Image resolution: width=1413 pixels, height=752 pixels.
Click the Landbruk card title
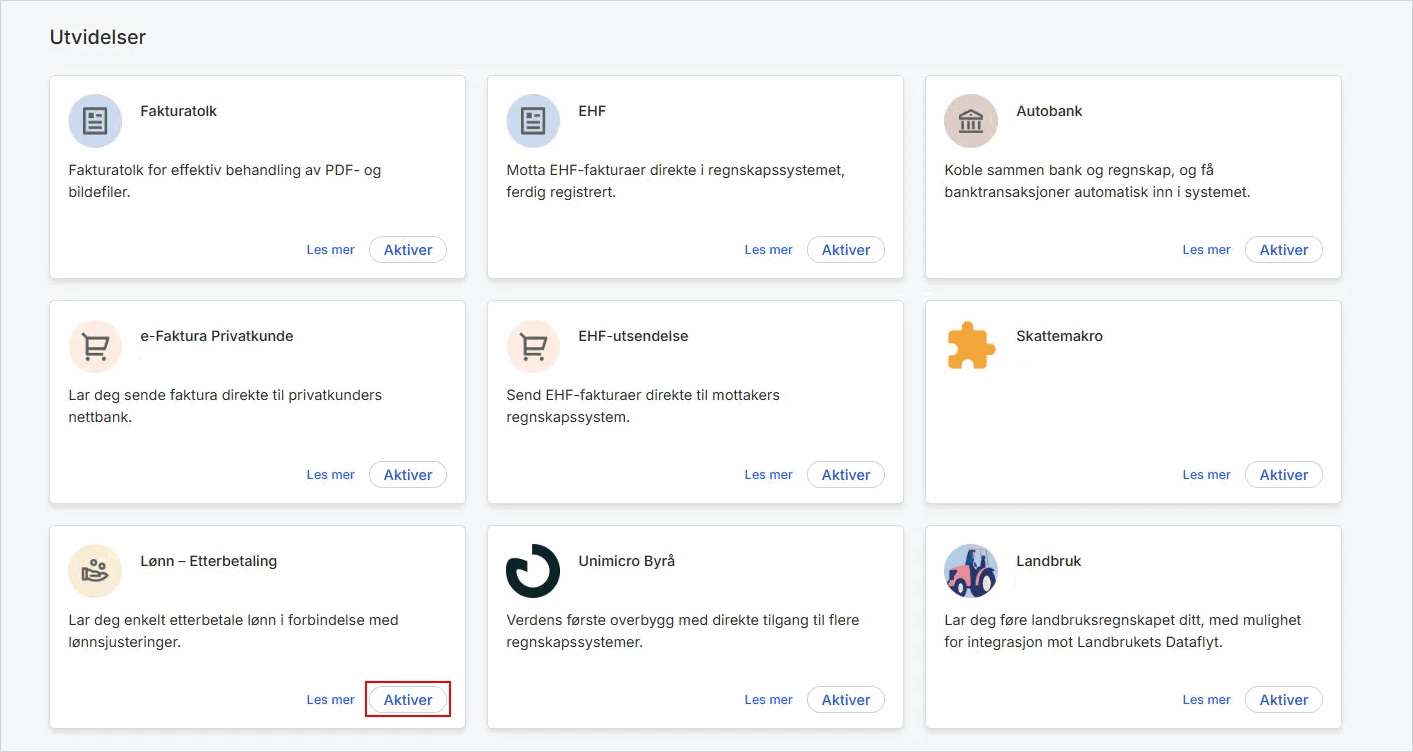[x=1049, y=561]
